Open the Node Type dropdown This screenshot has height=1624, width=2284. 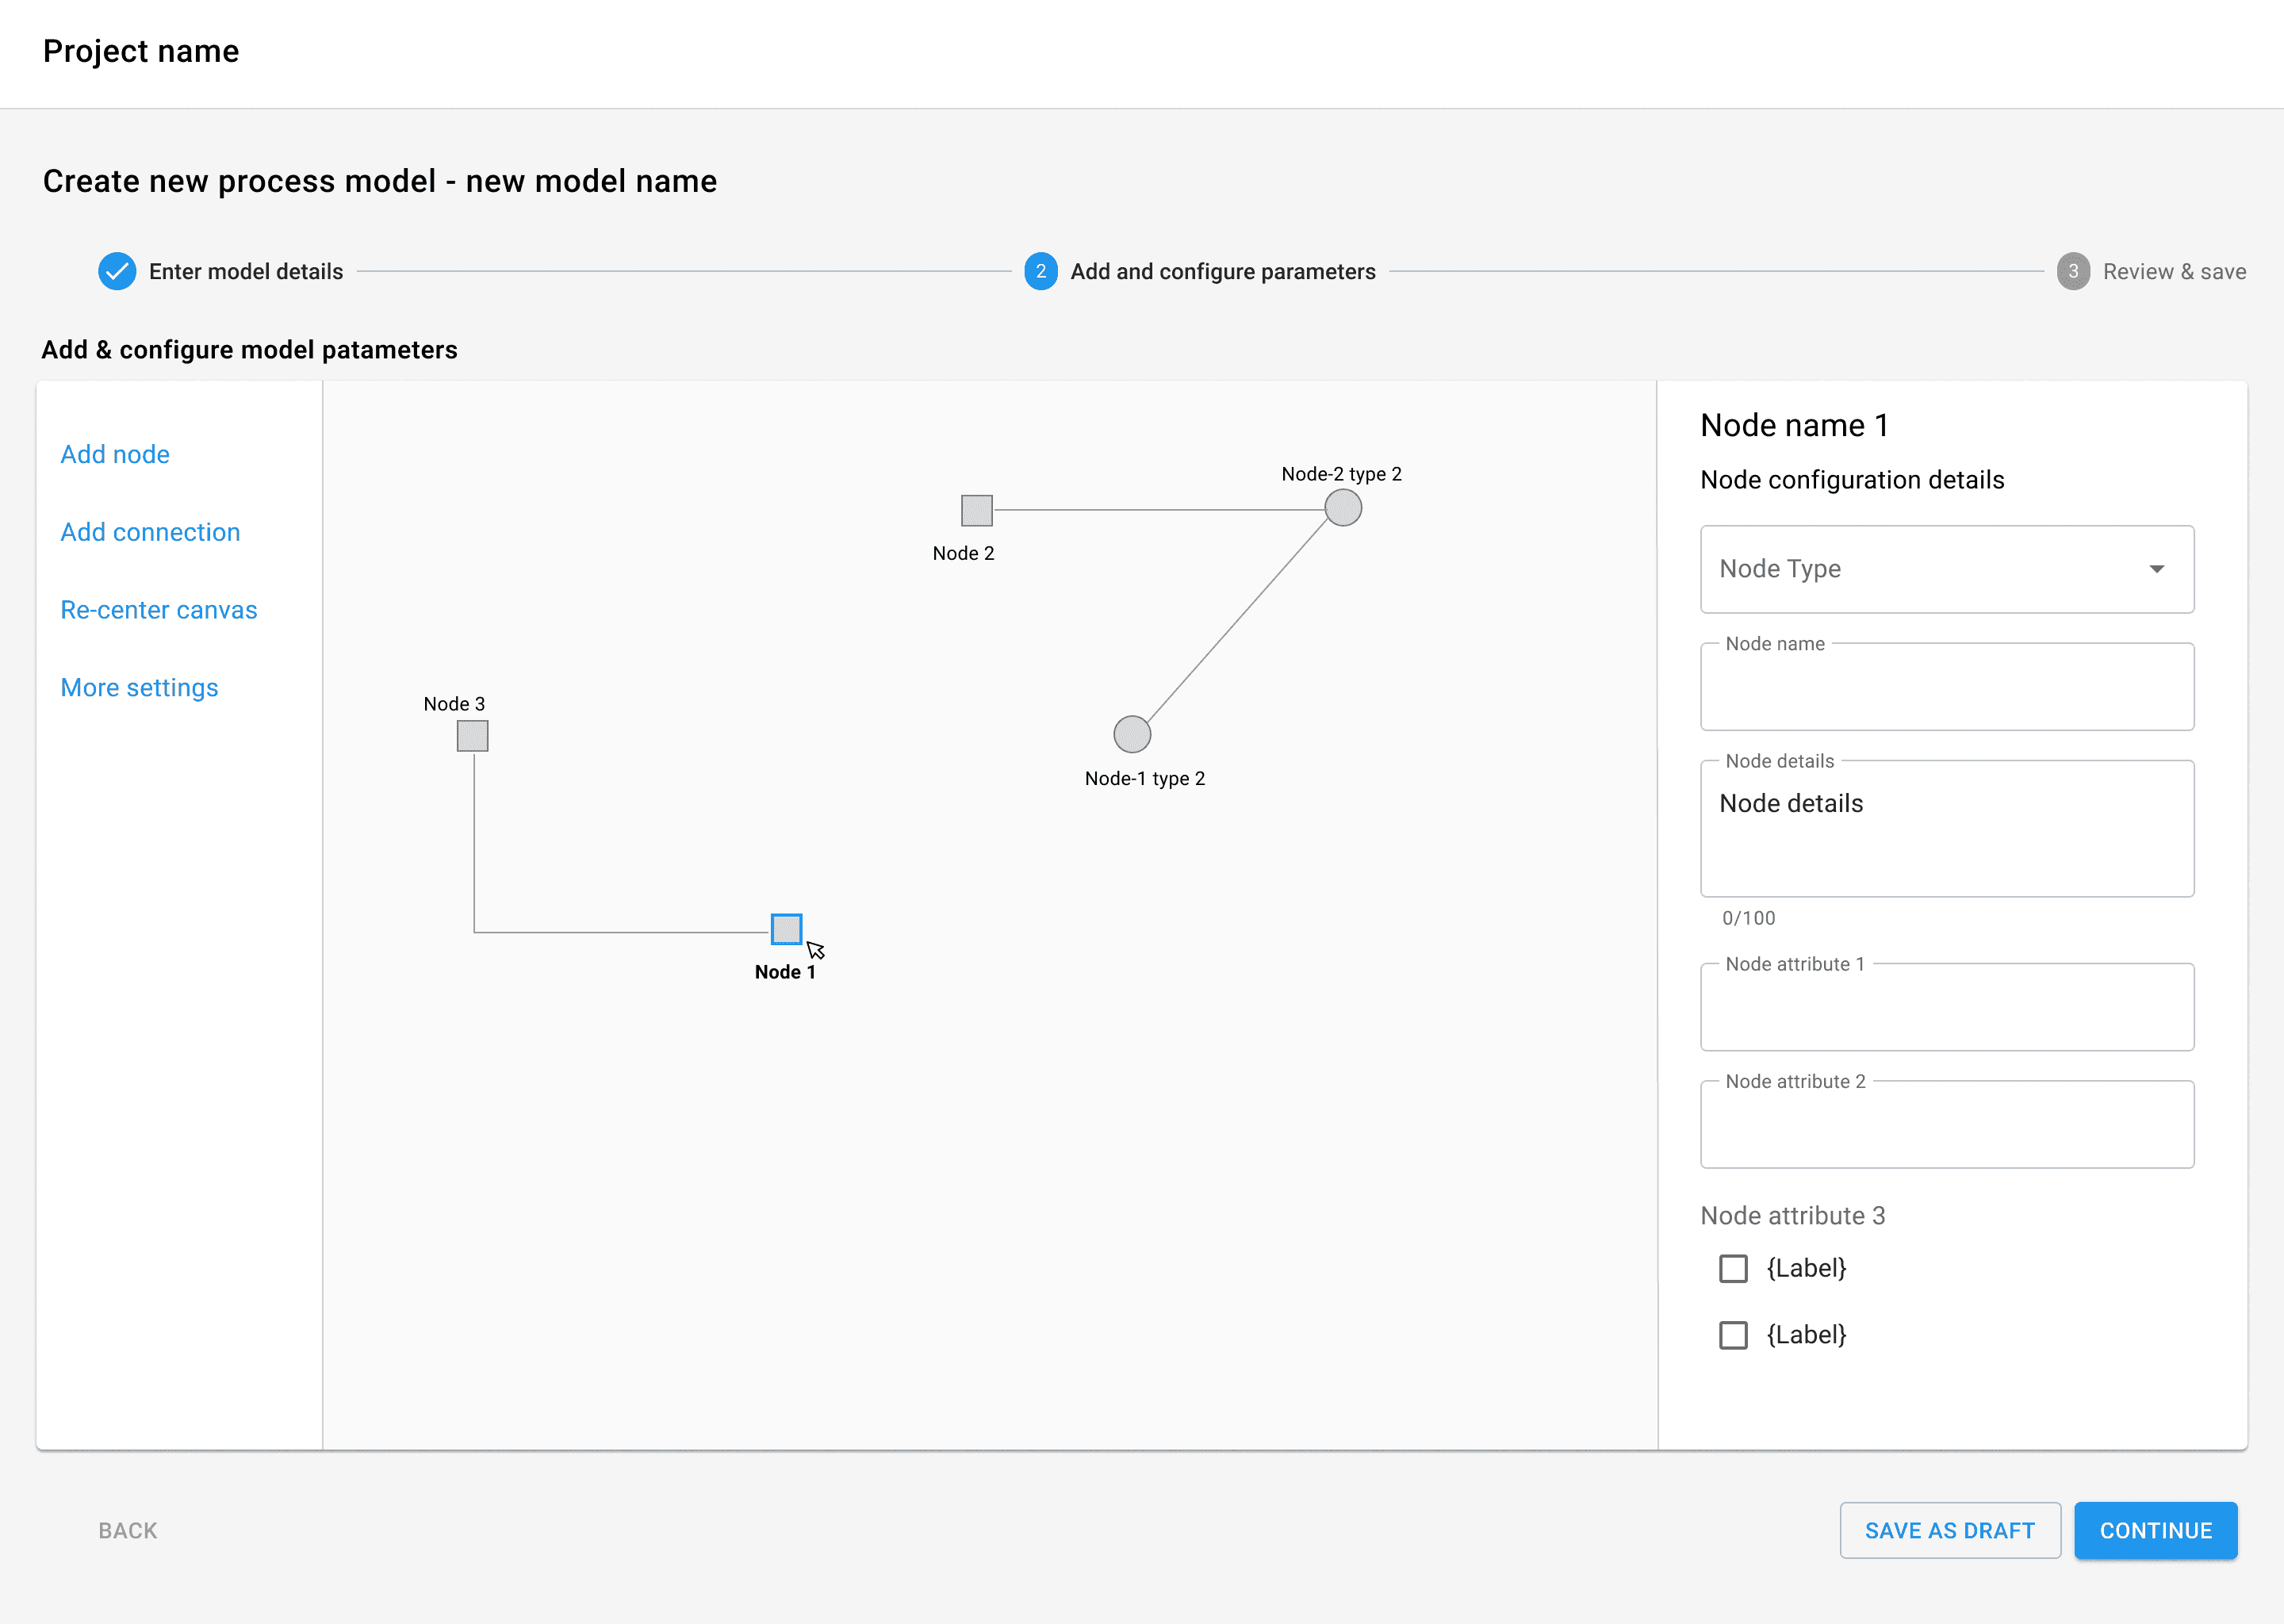point(1947,569)
